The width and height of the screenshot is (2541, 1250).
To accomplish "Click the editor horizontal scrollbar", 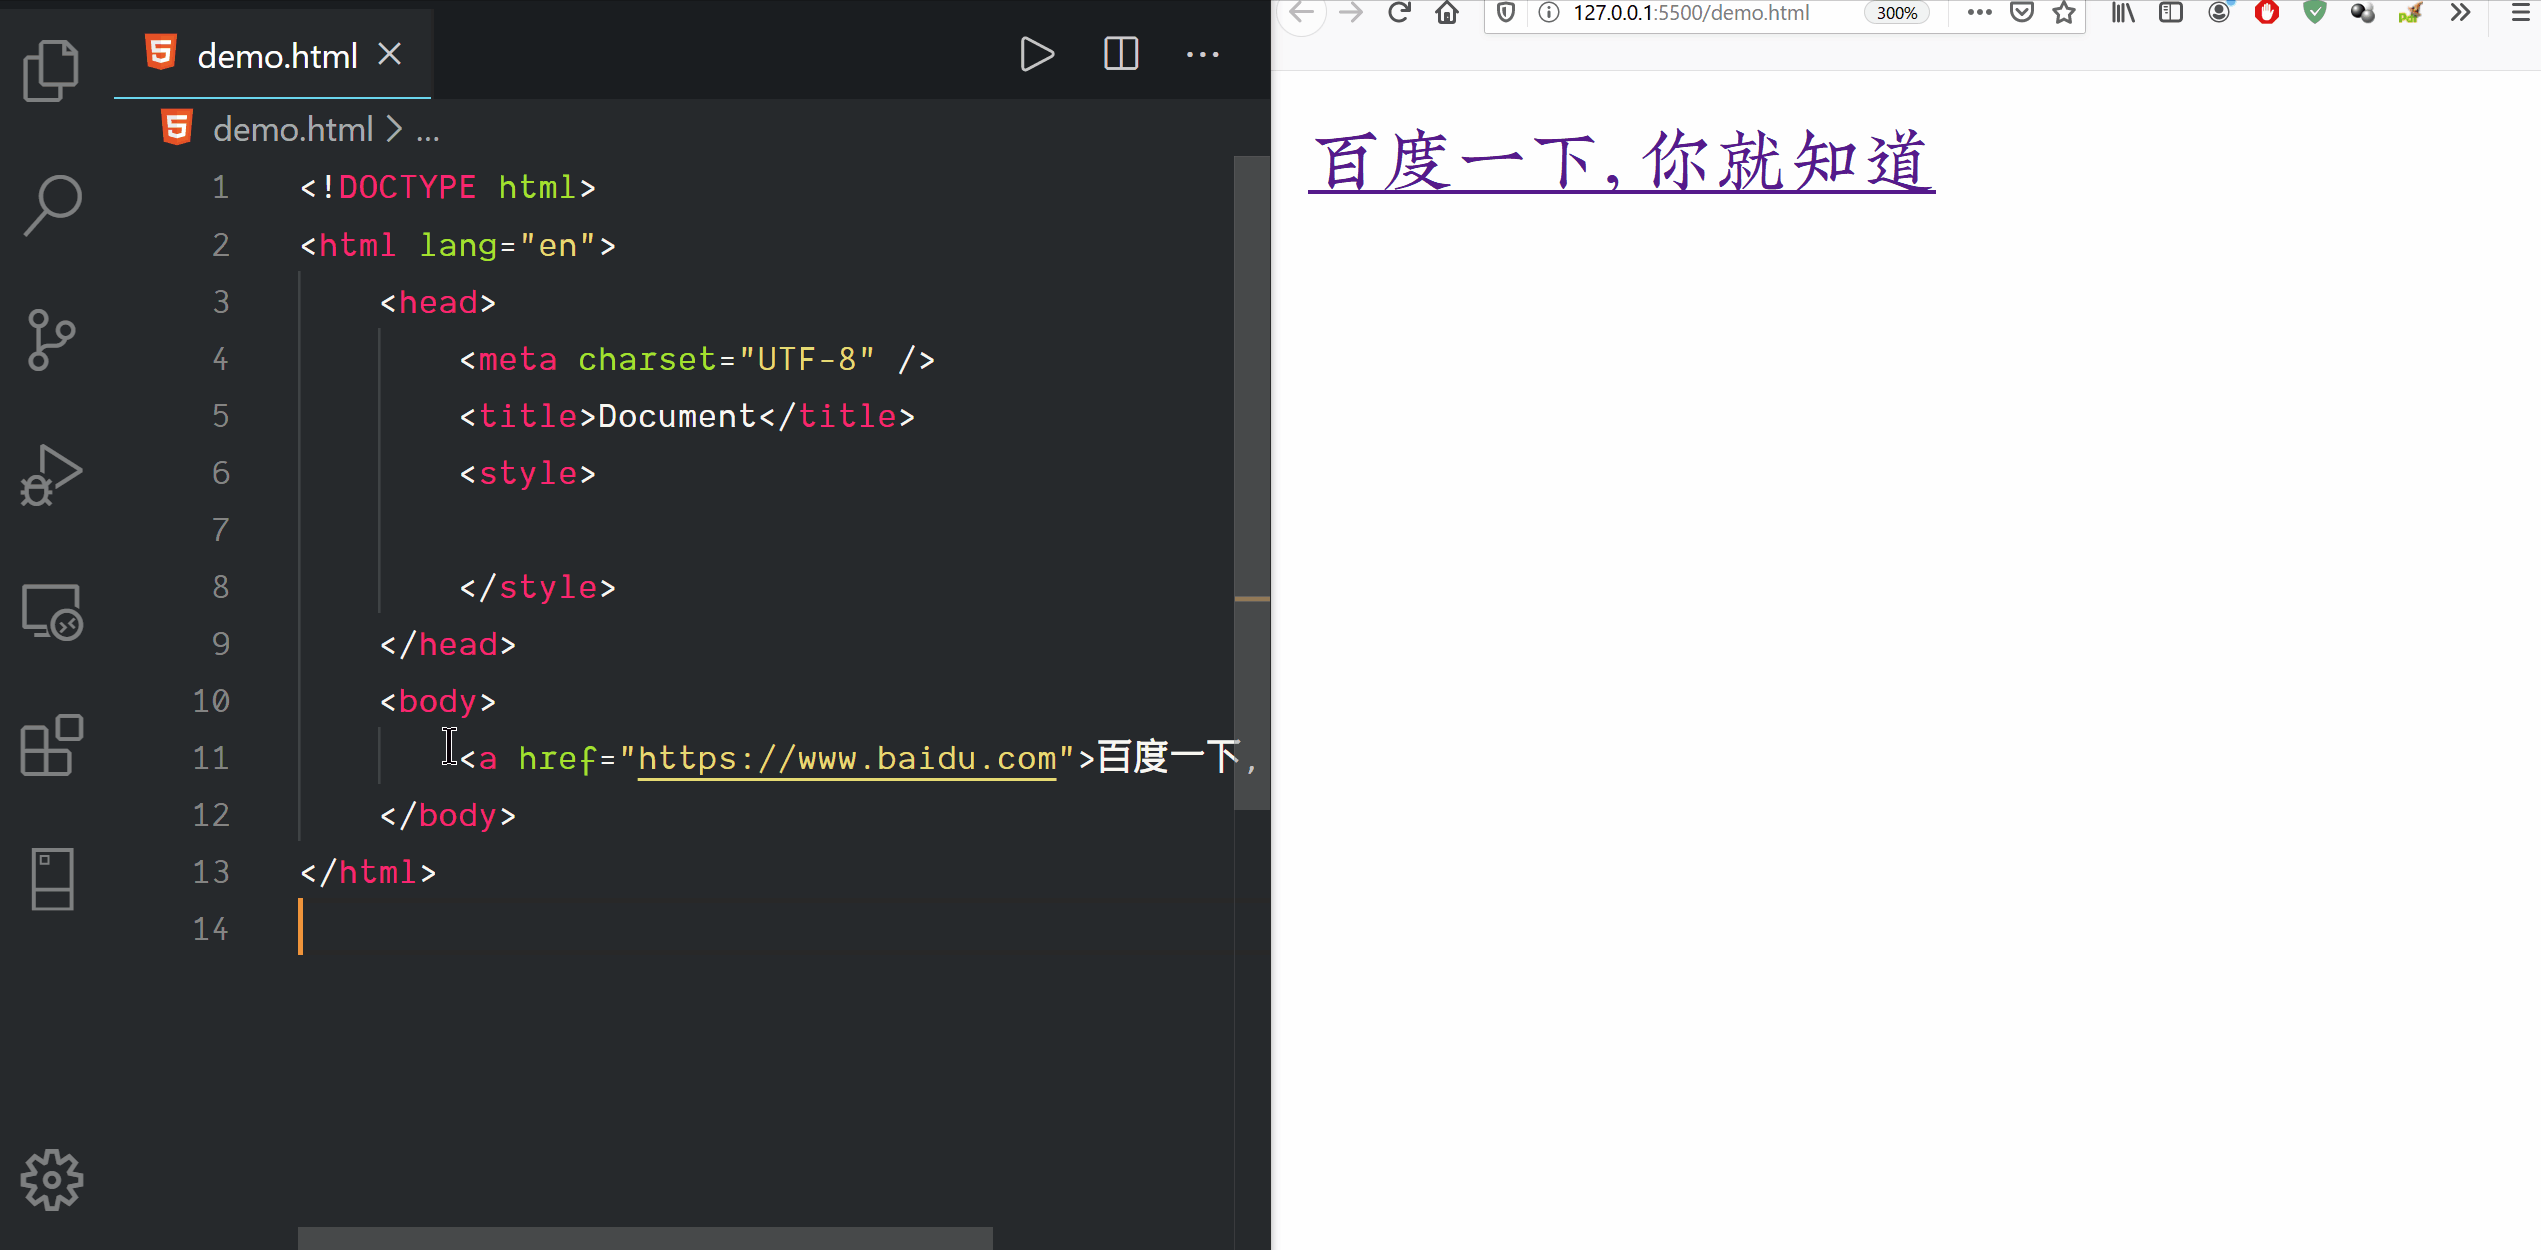I will (645, 1238).
